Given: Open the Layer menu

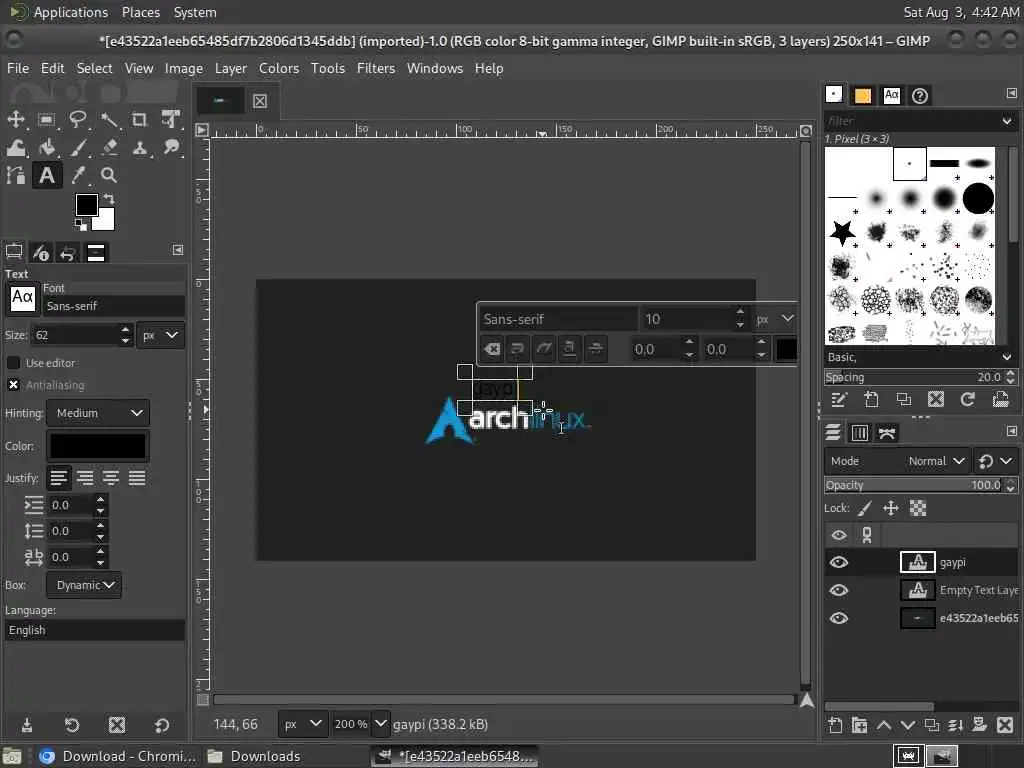Looking at the screenshot, I should tap(231, 68).
